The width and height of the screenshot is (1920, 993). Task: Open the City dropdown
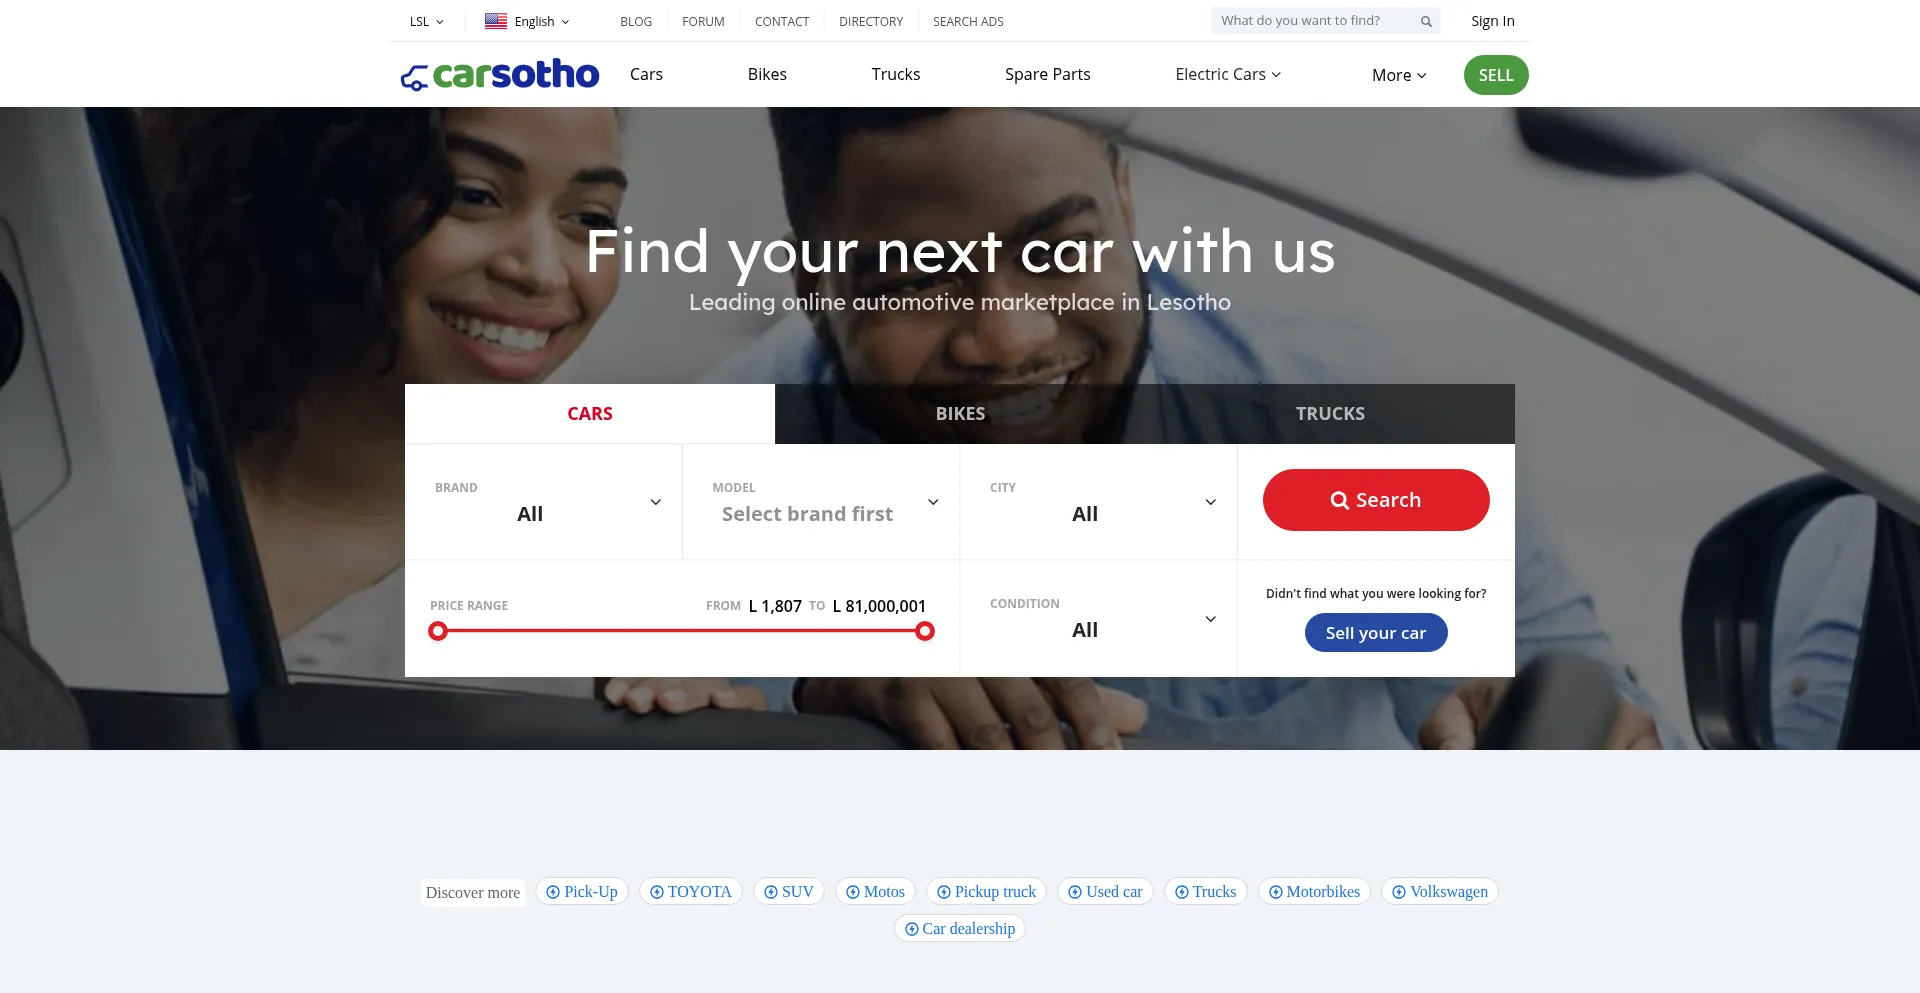(x=1098, y=502)
